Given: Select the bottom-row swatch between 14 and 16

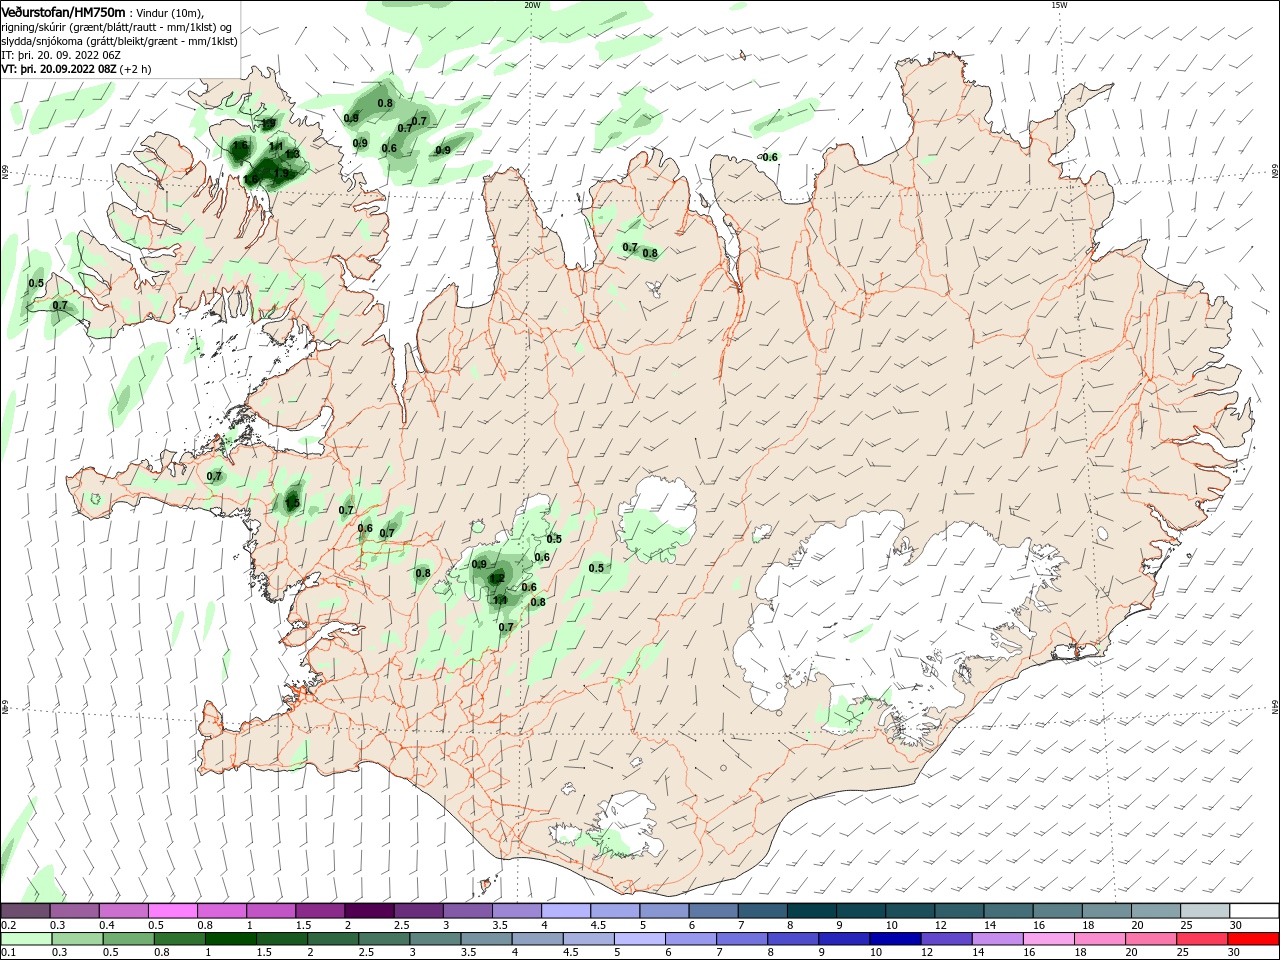Looking at the screenshot, I should (x=997, y=939).
